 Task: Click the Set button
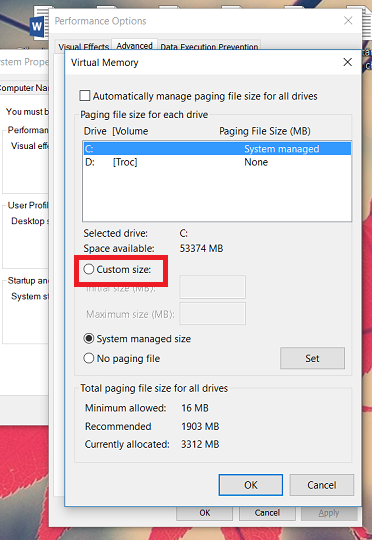pyautogui.click(x=312, y=358)
